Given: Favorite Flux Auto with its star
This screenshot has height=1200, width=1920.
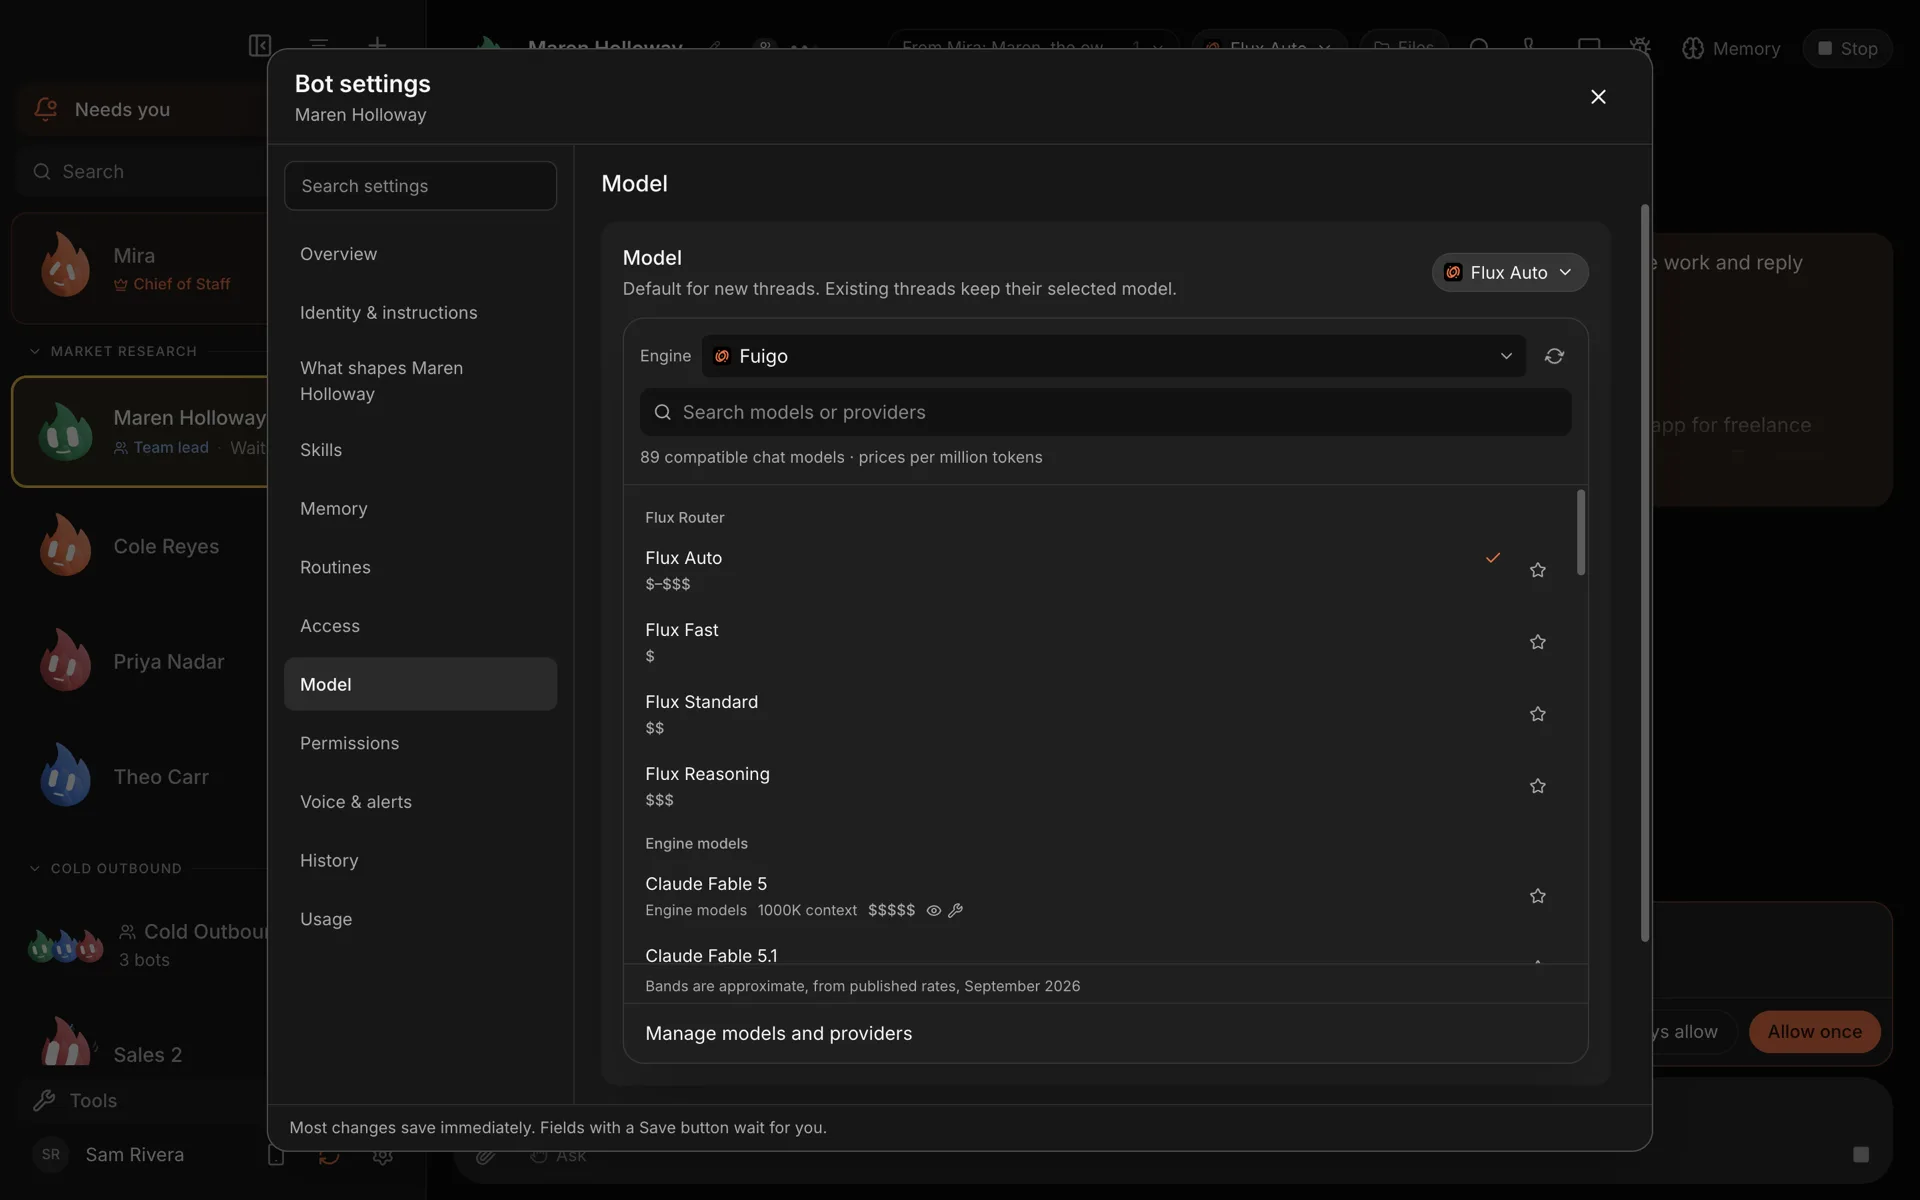Looking at the screenshot, I should pyautogui.click(x=1538, y=570).
